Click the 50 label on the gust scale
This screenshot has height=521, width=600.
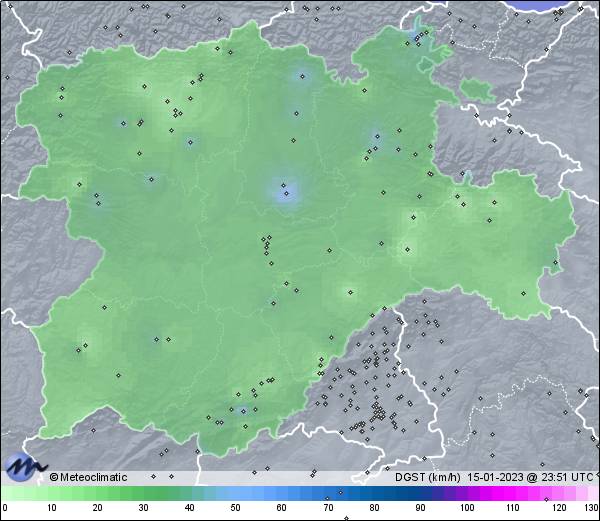coord(235,508)
